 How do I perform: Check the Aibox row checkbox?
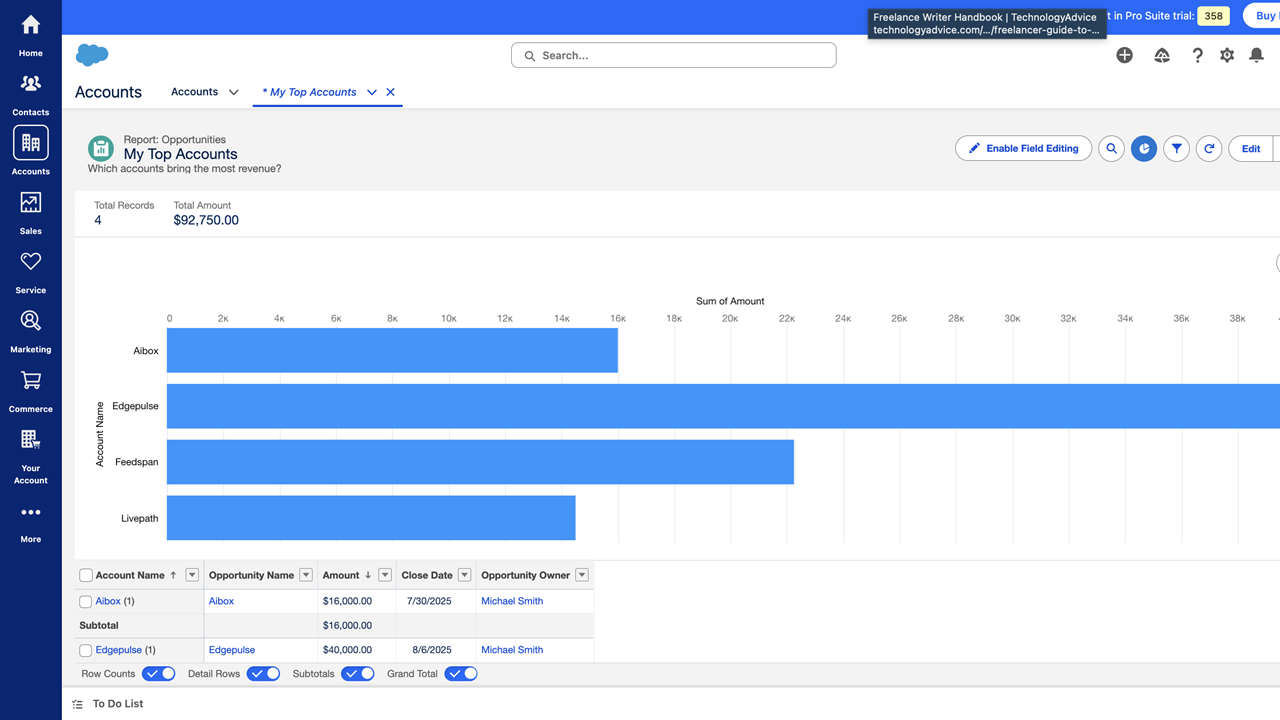(x=86, y=602)
